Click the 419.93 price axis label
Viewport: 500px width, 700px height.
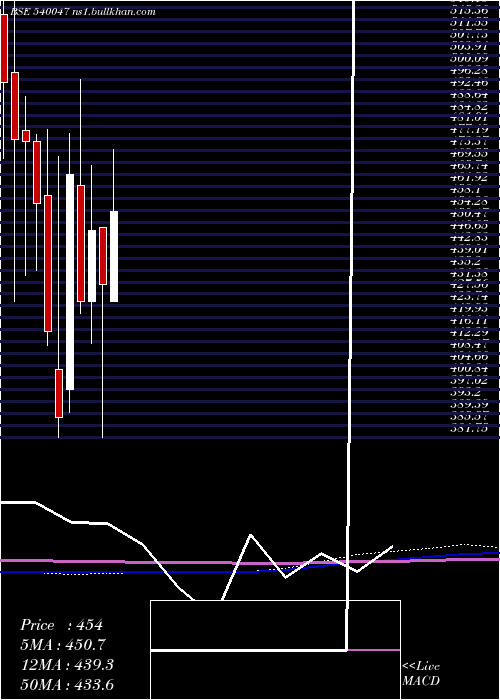click(468, 309)
